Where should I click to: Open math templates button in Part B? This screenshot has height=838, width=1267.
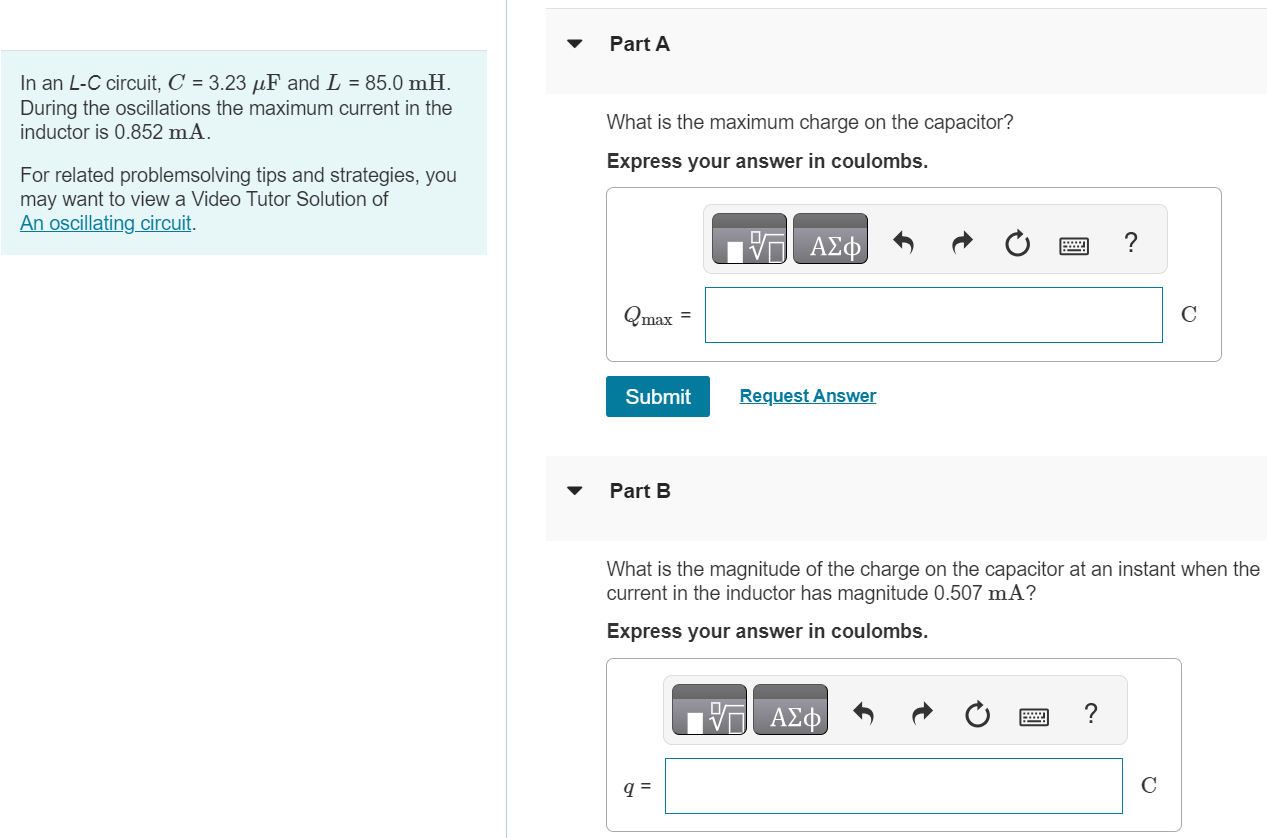click(x=709, y=710)
